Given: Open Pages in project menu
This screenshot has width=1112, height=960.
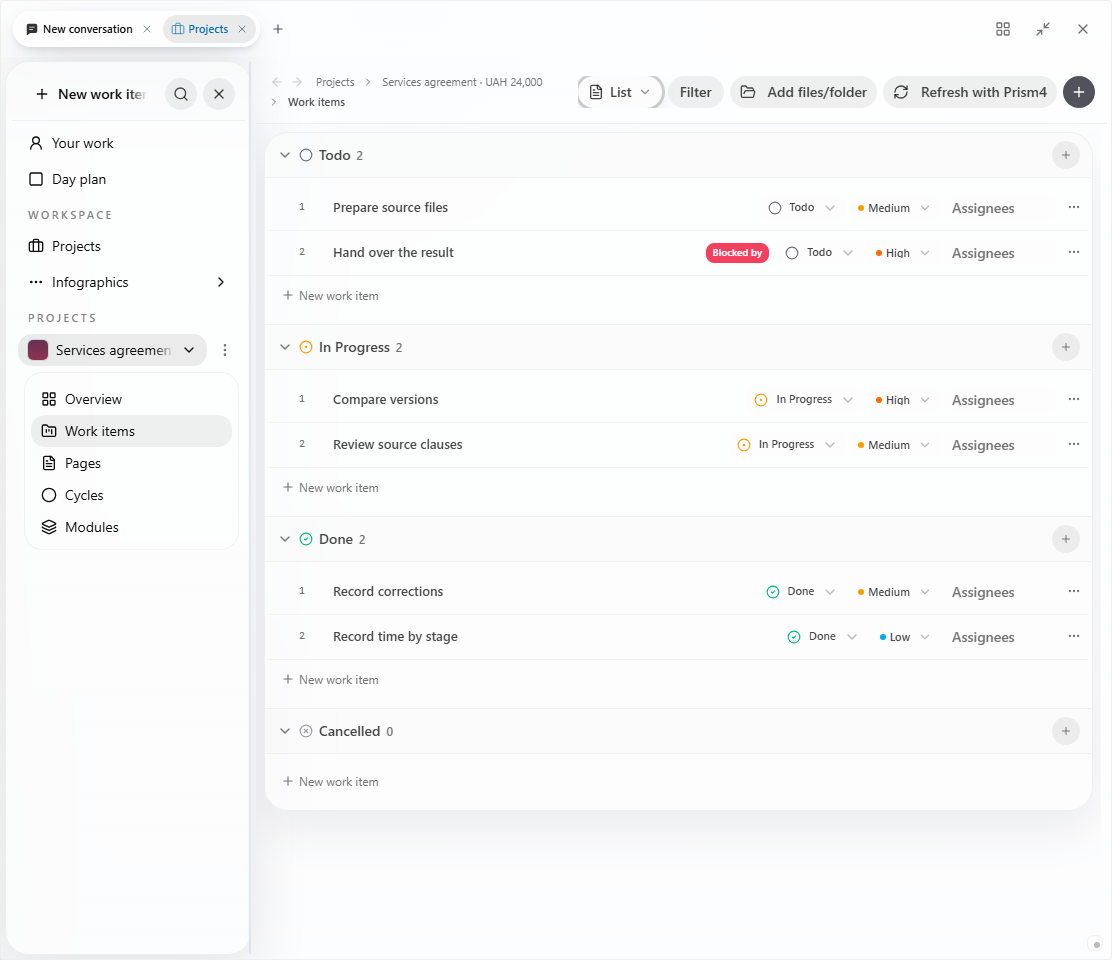Looking at the screenshot, I should pyautogui.click(x=131, y=463).
